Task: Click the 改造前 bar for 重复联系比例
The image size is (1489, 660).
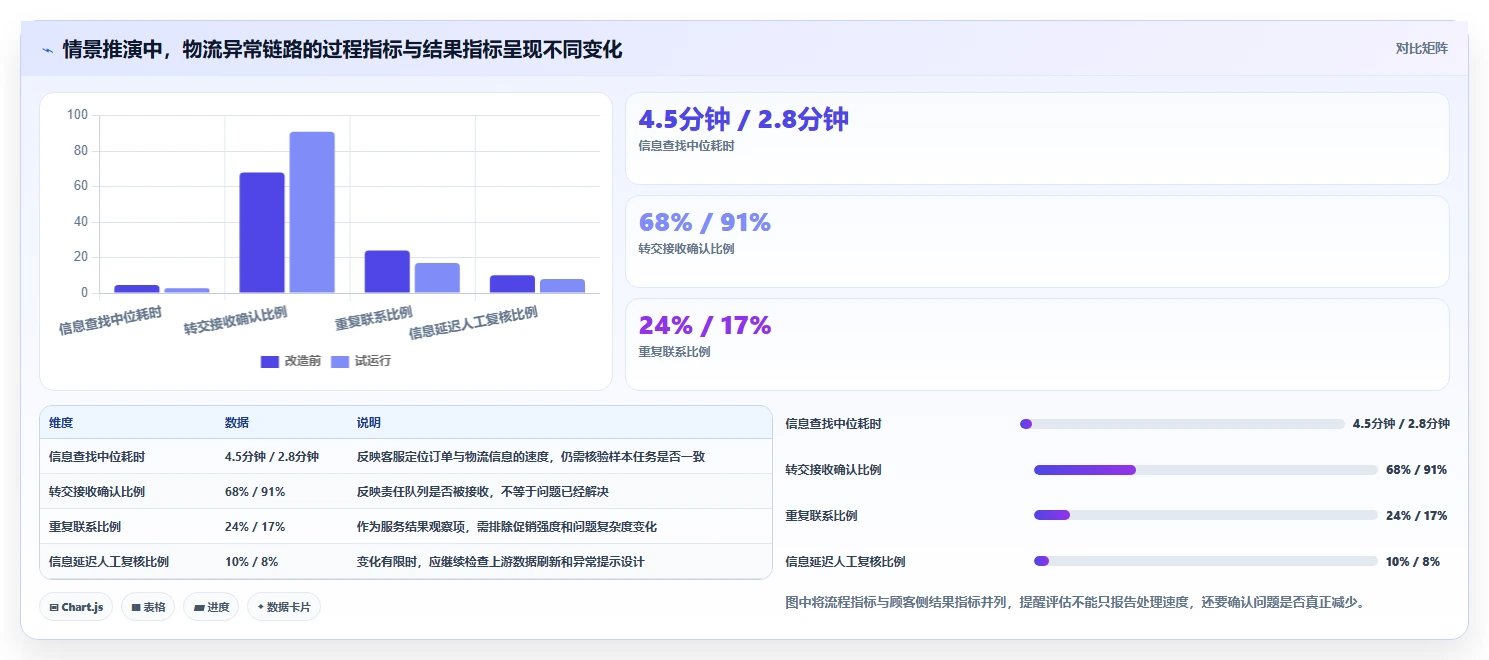Action: [x=387, y=272]
